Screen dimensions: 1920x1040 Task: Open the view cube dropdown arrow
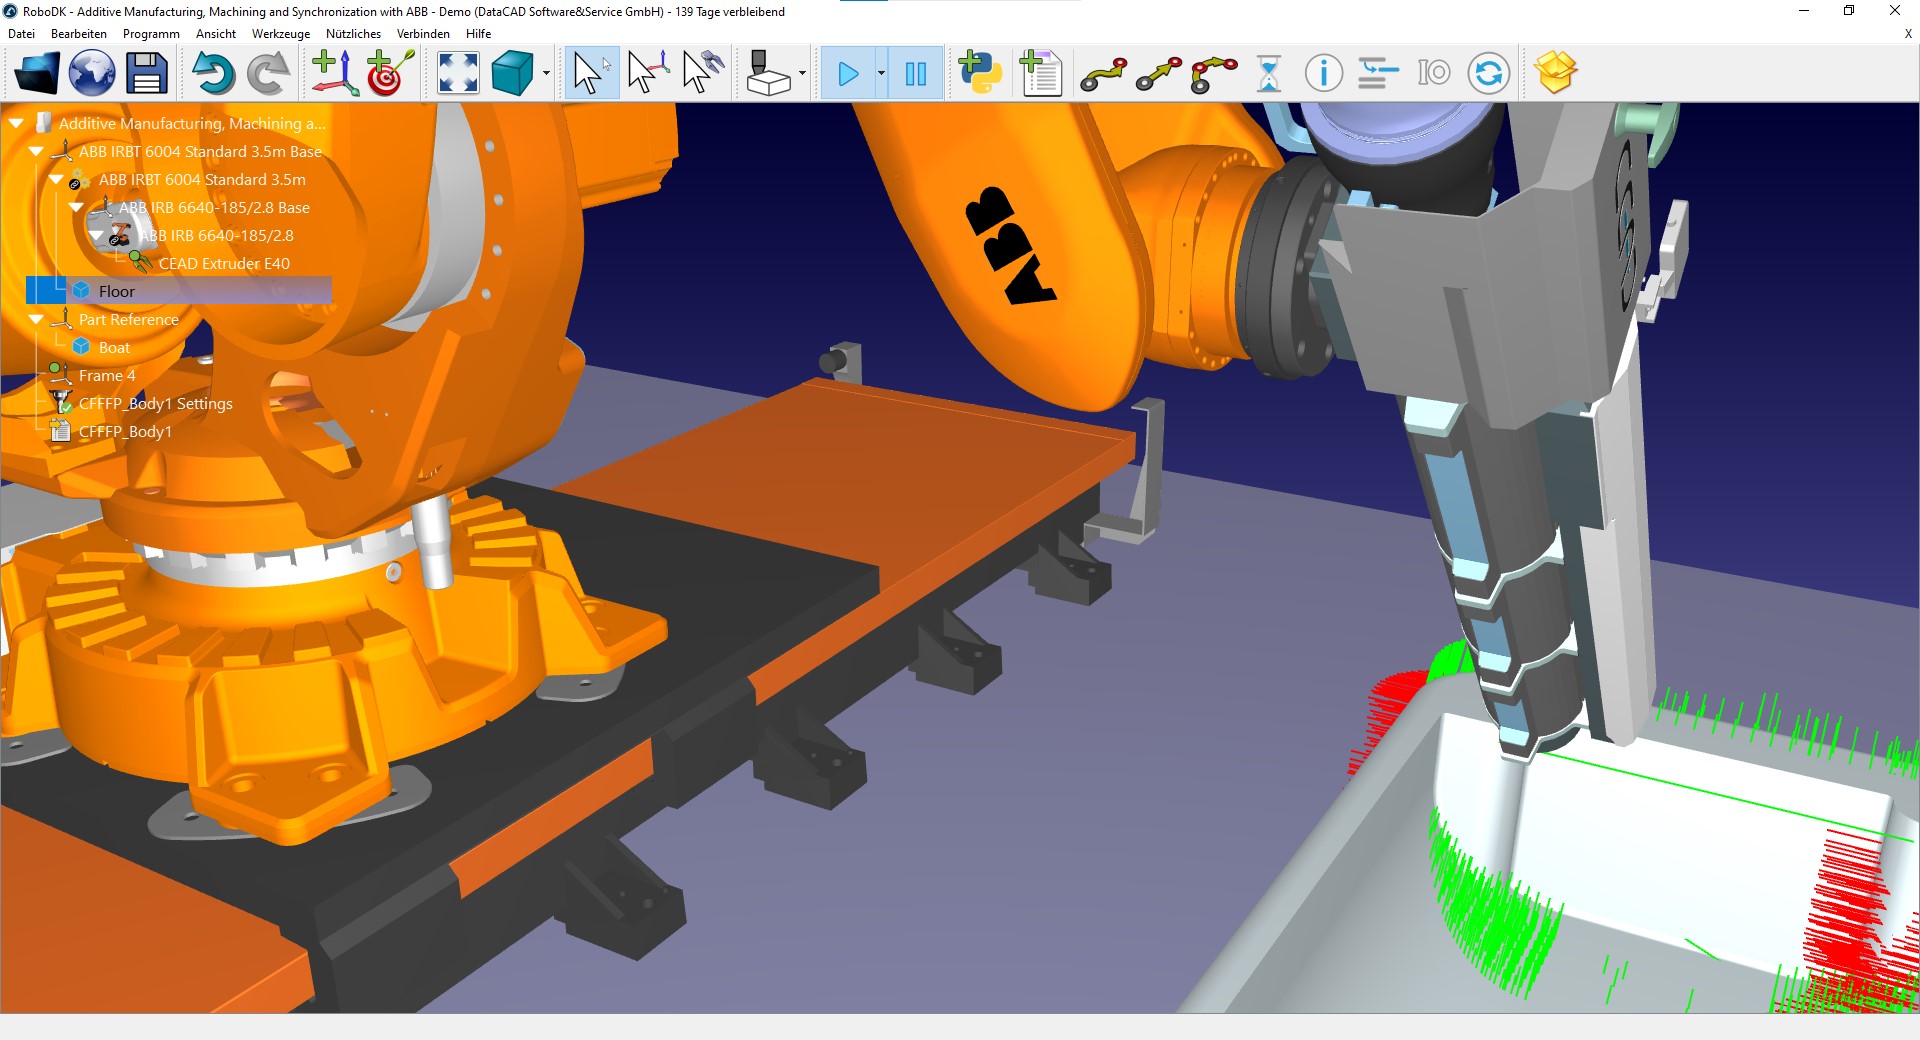coord(546,73)
